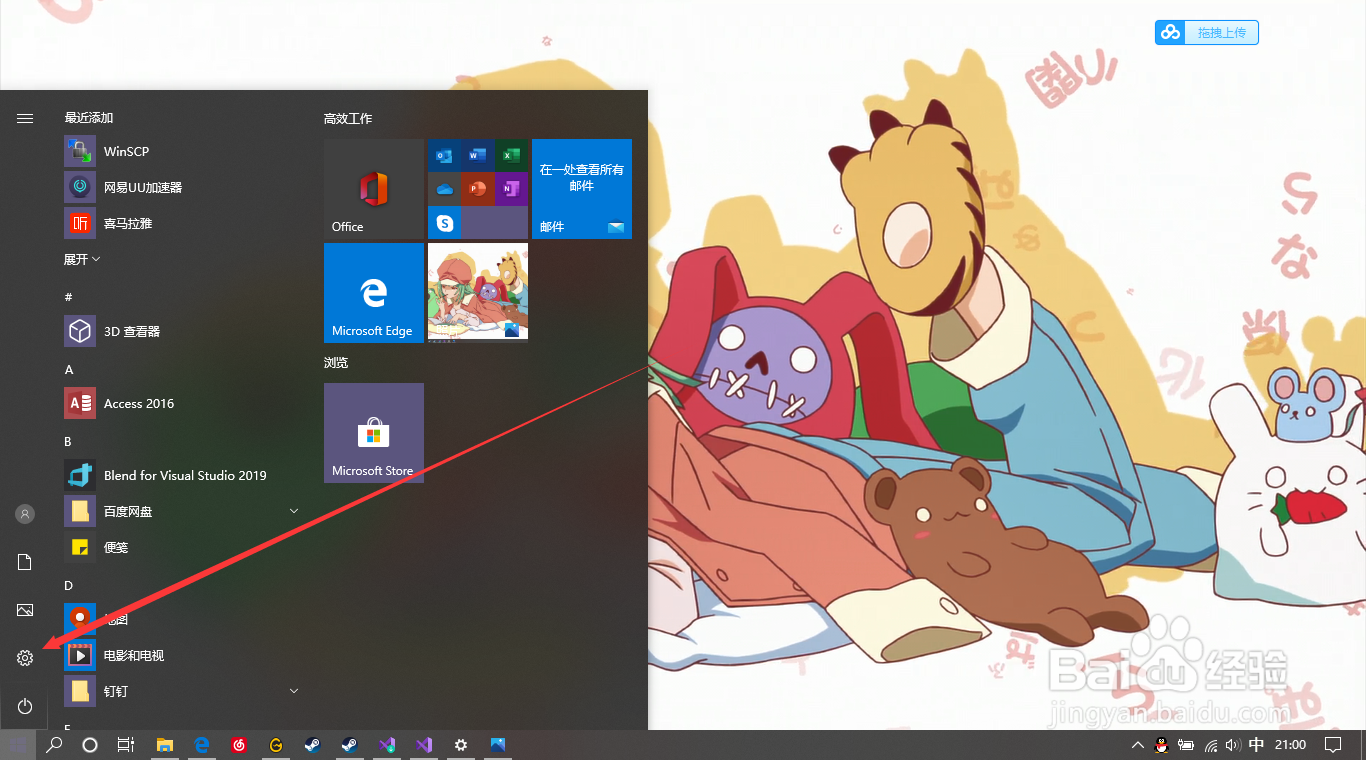Viewport: 1366px width, 760px height.
Task: Open Photos app on taskbar
Action: [x=498, y=745]
